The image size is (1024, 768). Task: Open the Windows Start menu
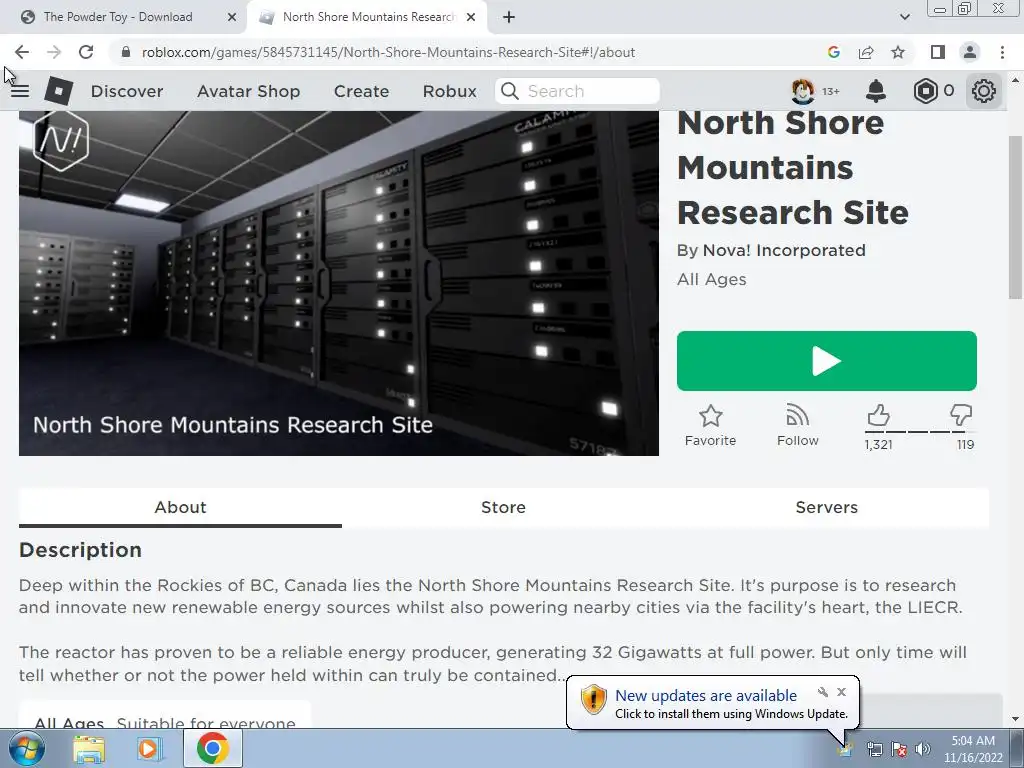[x=27, y=748]
